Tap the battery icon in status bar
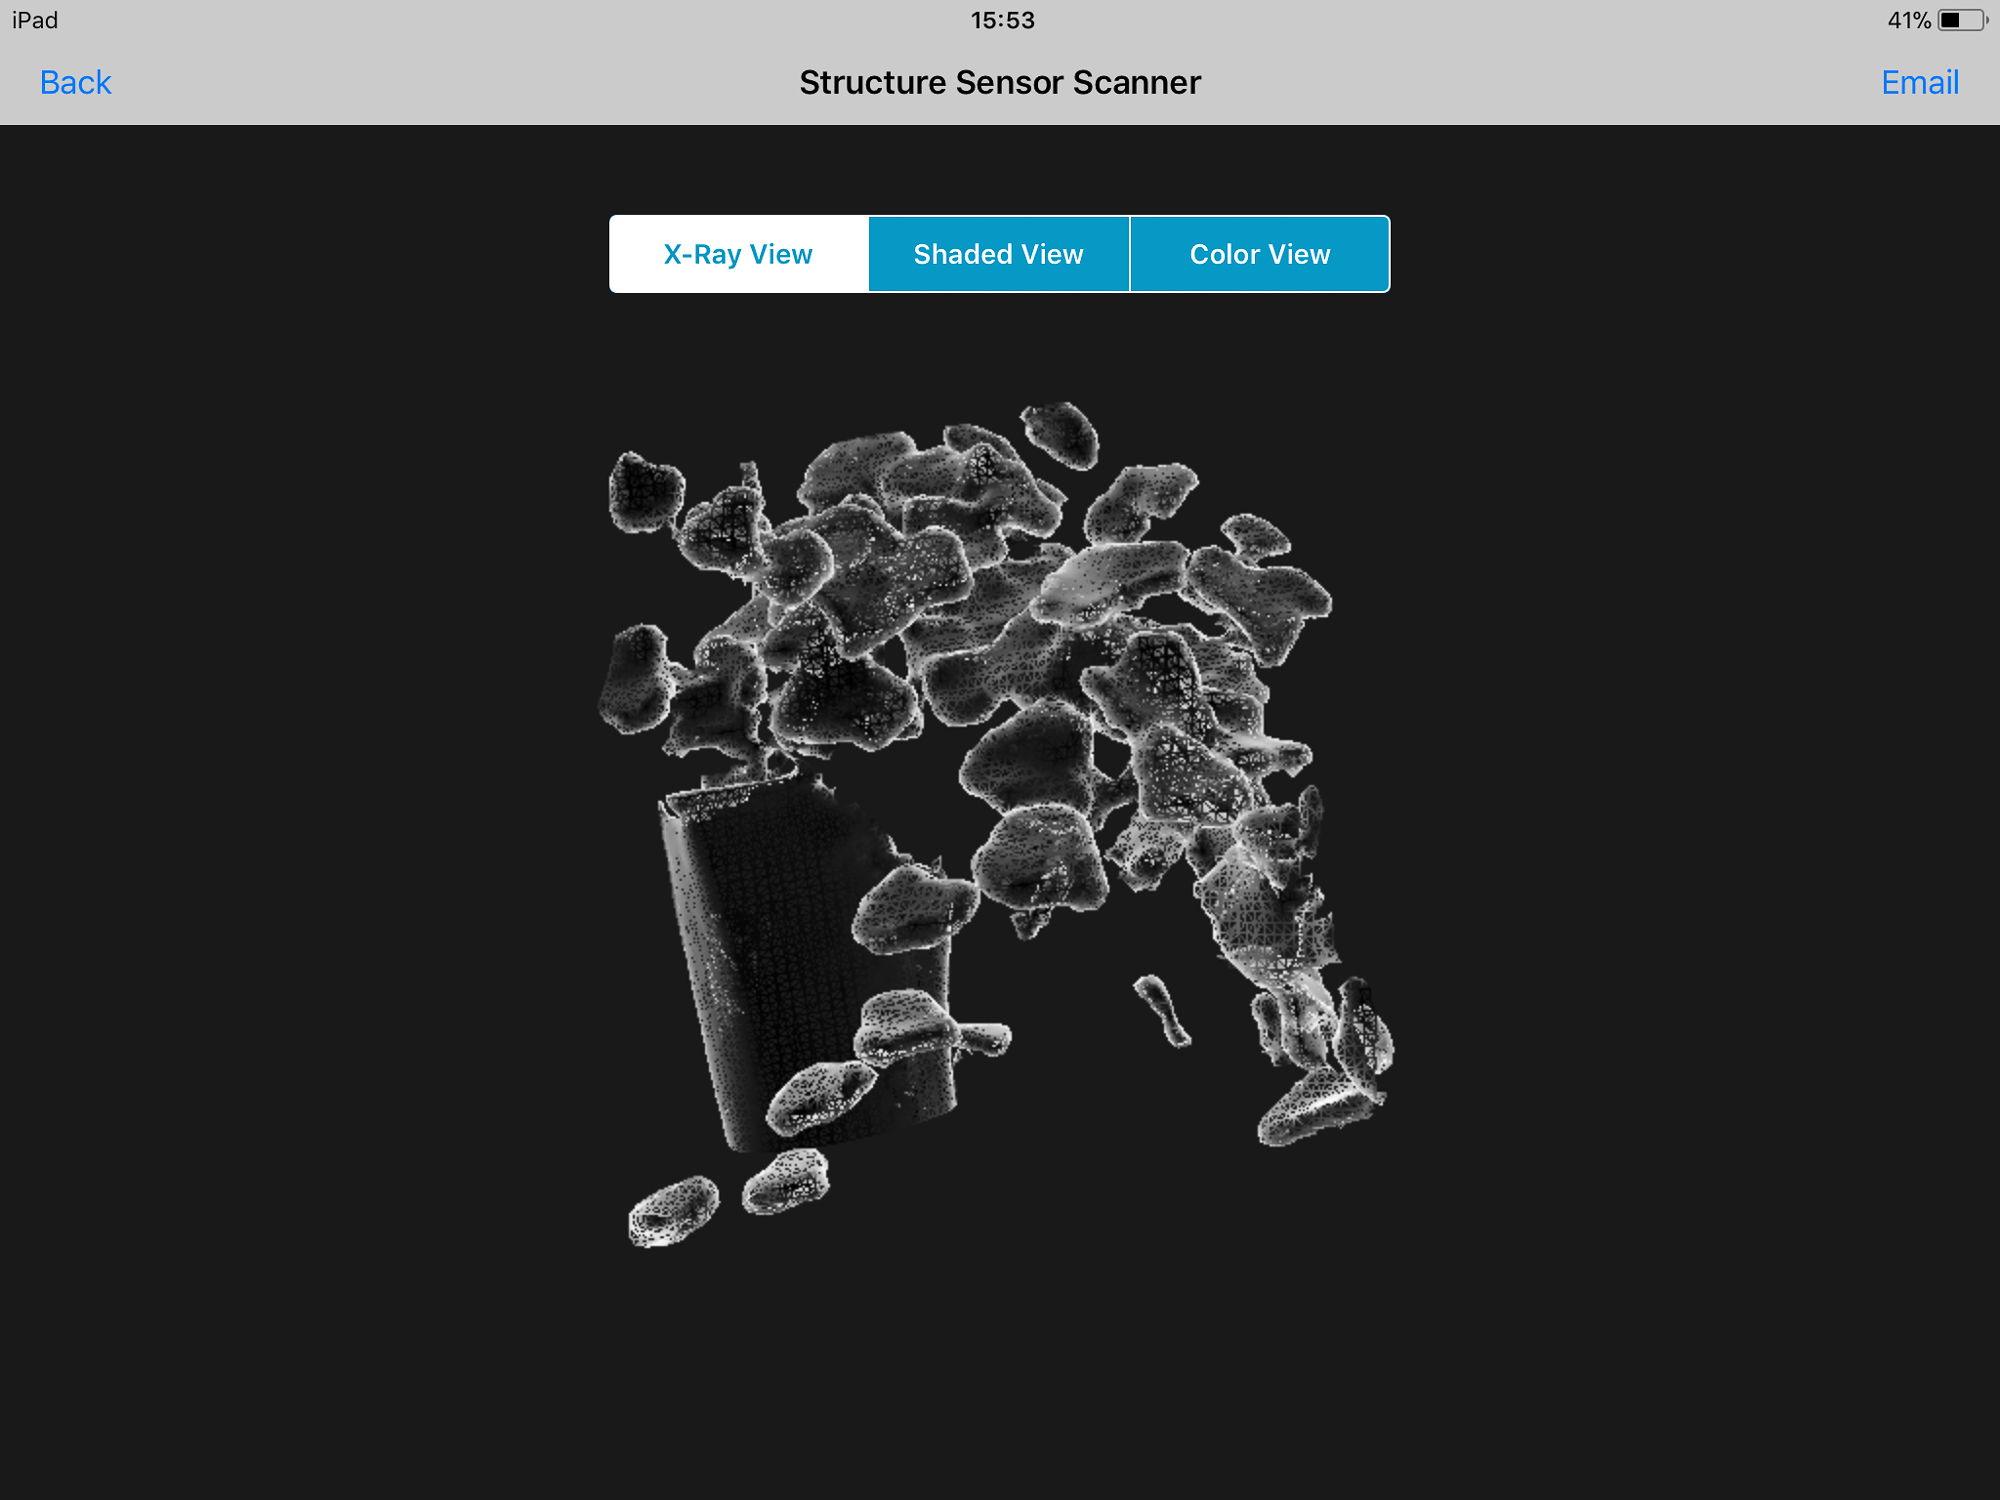Image resolution: width=2000 pixels, height=1500 pixels. pos(1962,20)
